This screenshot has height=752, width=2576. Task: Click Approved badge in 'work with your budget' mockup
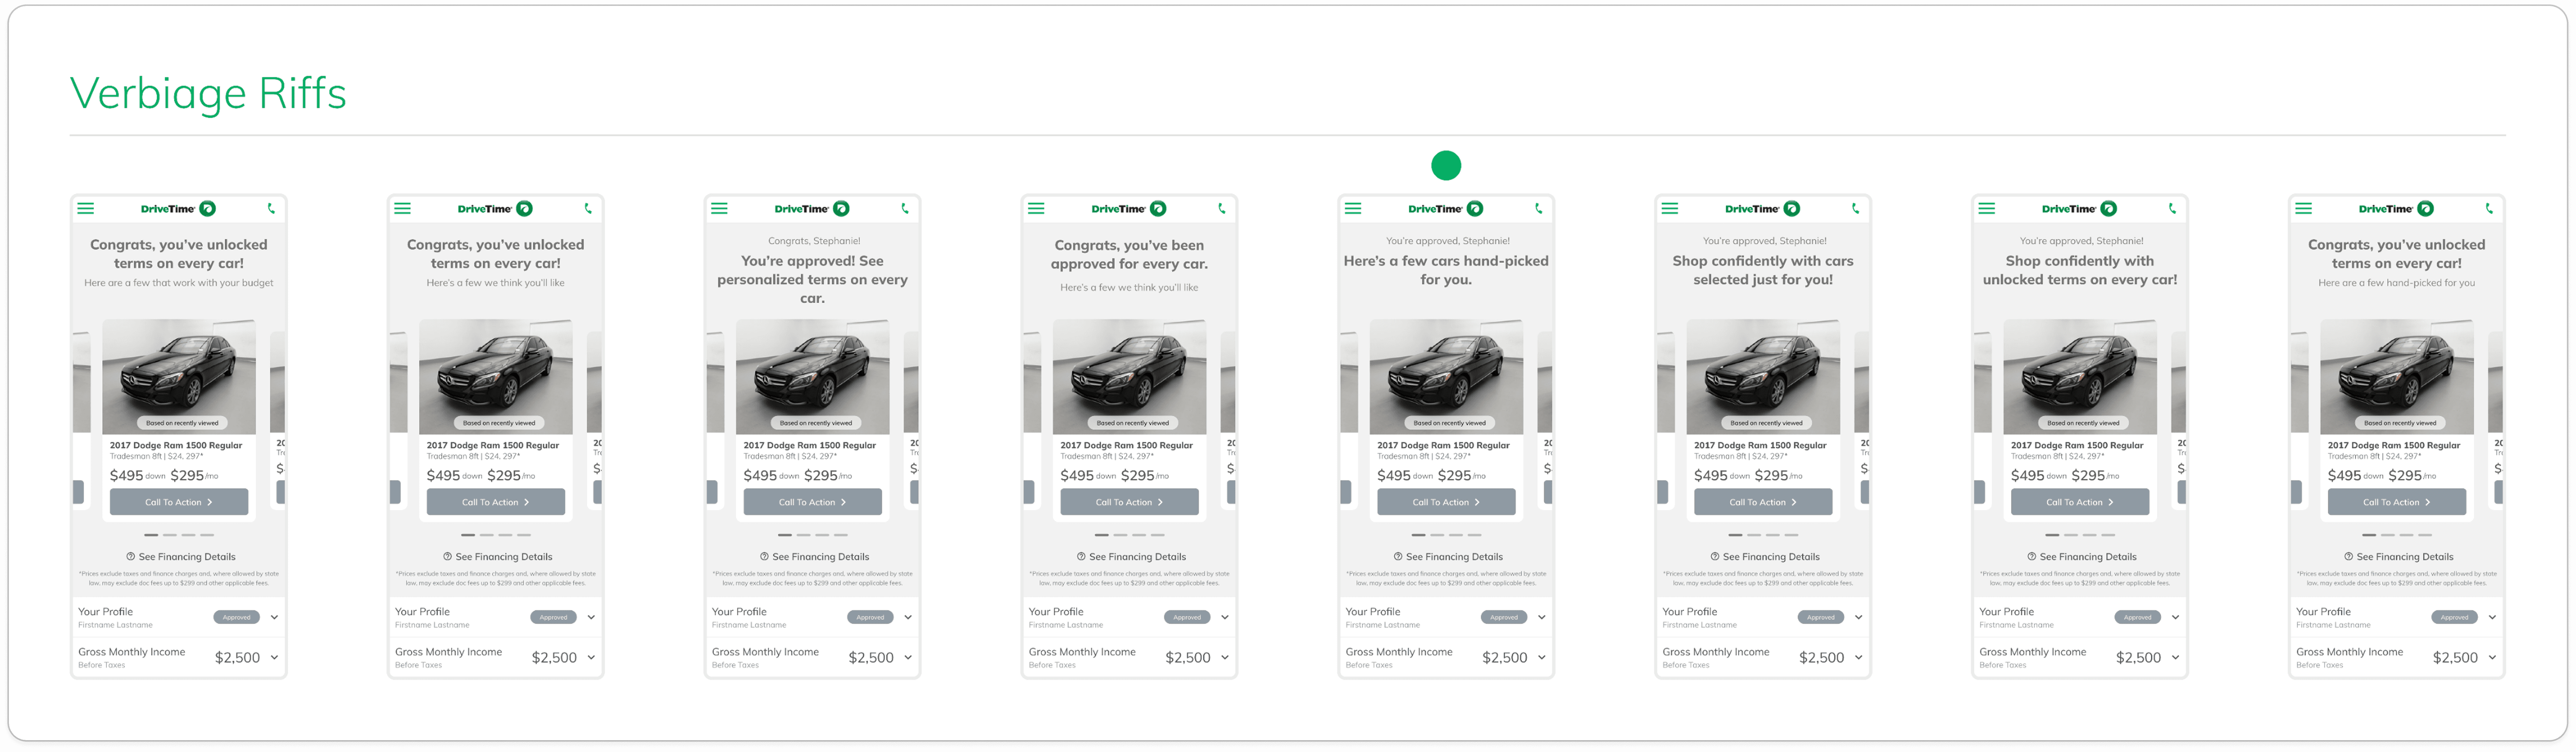tap(237, 617)
